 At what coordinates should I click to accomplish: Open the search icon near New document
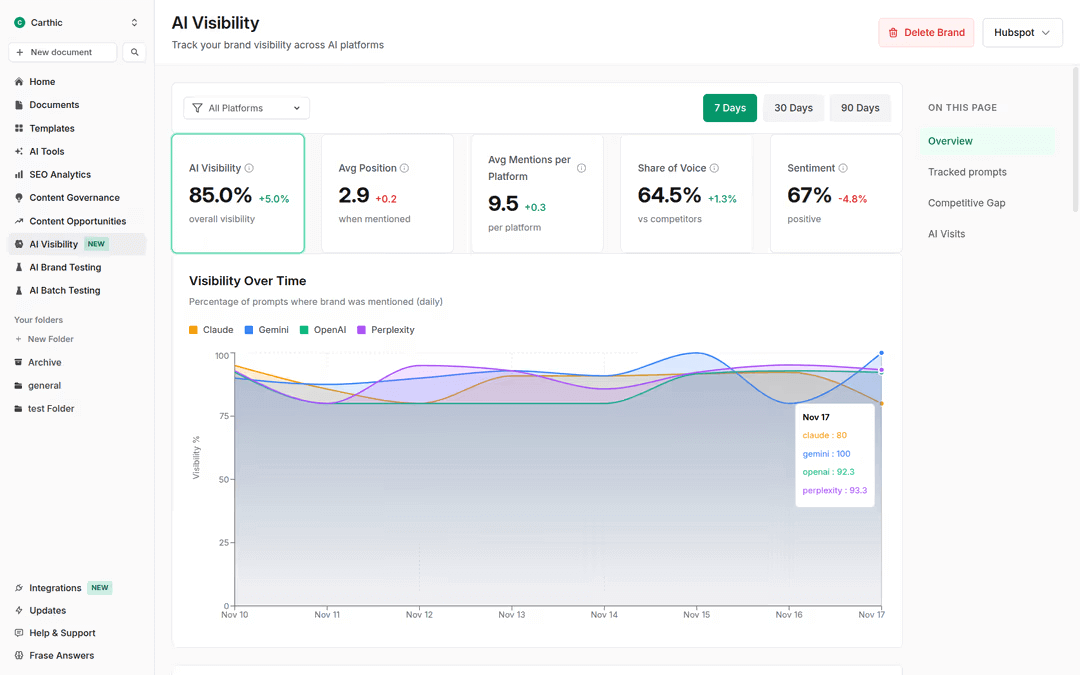pyautogui.click(x=135, y=51)
